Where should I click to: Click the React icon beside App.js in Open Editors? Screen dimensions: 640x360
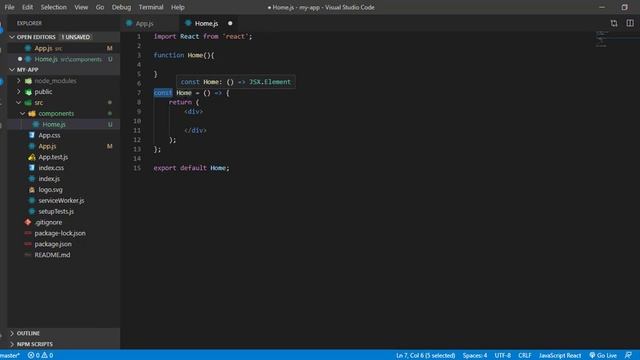[x=28, y=48]
